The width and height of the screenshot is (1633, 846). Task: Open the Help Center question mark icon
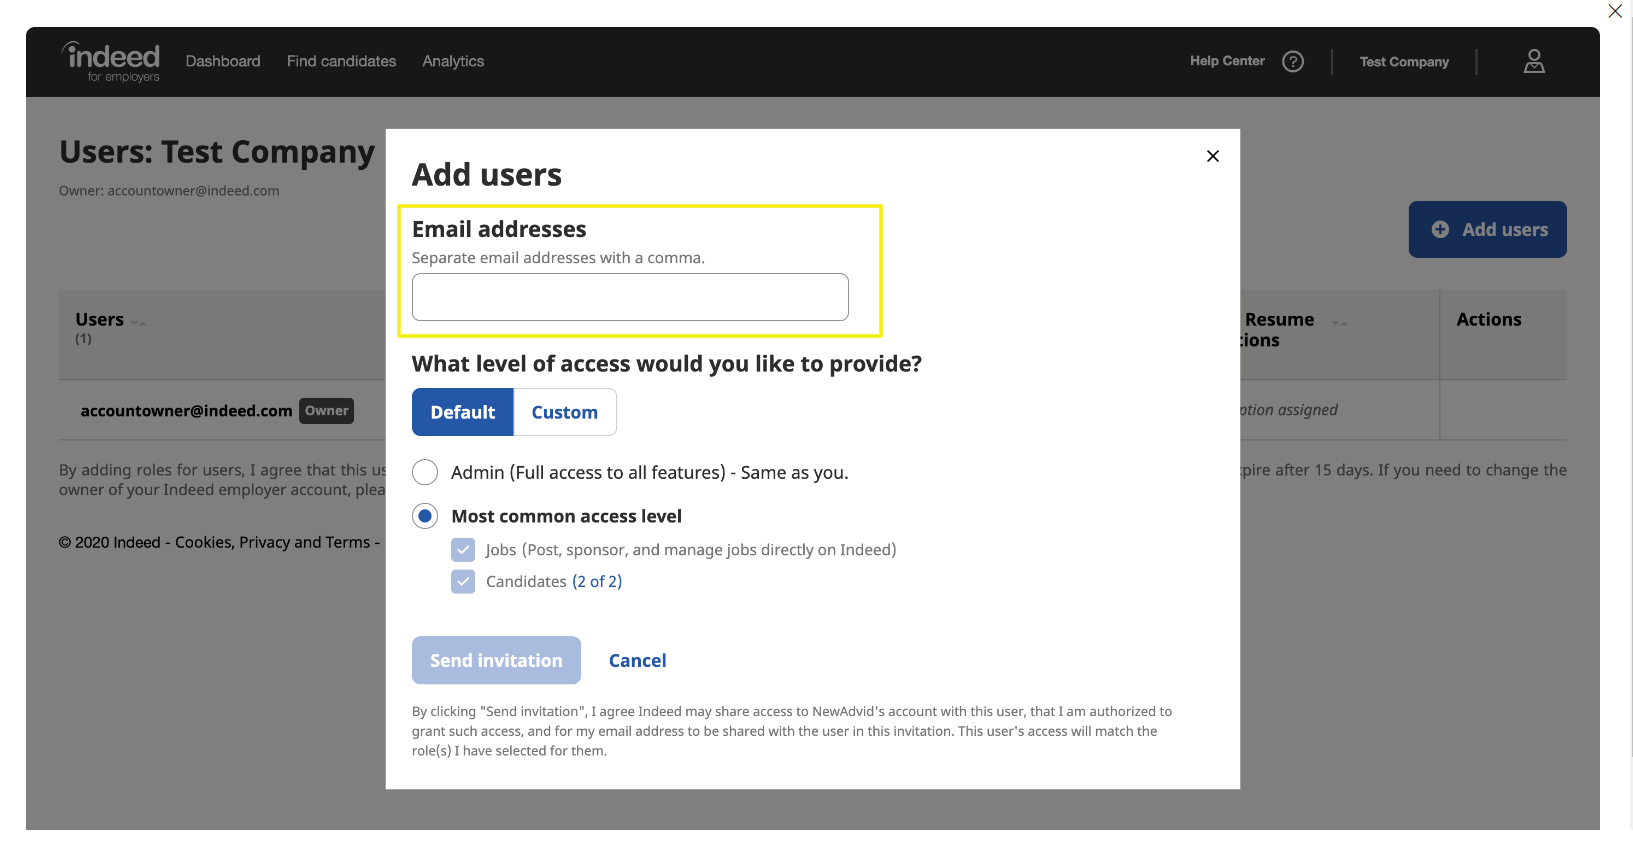click(1293, 61)
